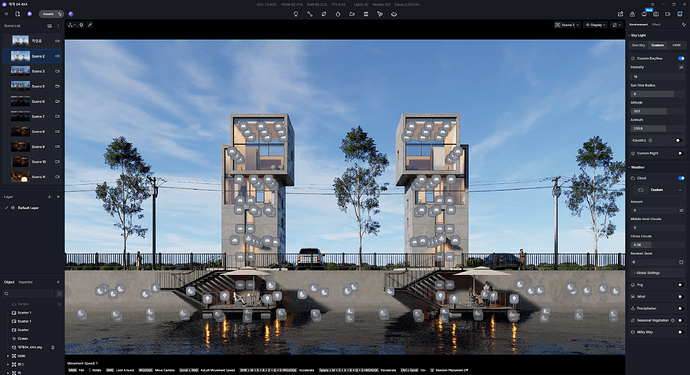Click the purple sphere icon next to Assets

[x=71, y=14]
